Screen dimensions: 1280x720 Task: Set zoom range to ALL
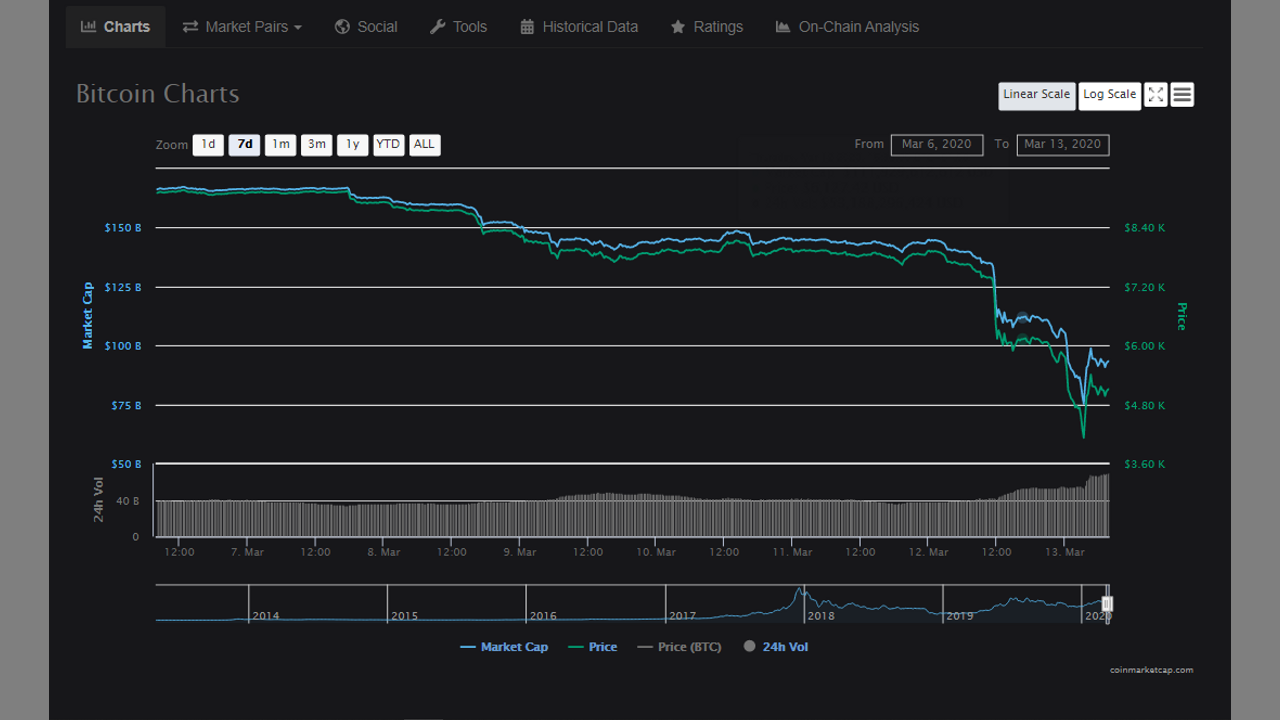click(424, 145)
